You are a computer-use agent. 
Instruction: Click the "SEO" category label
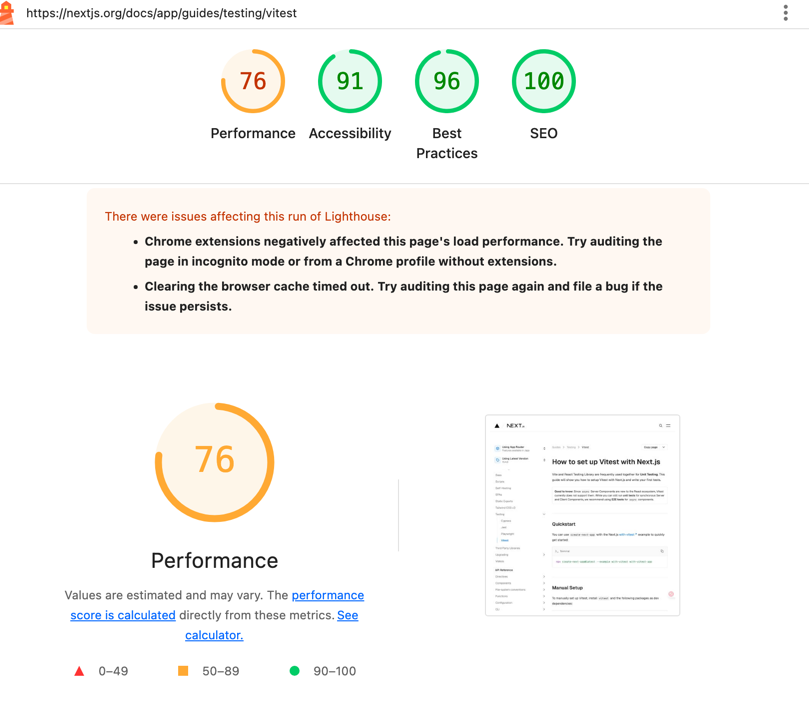click(544, 133)
